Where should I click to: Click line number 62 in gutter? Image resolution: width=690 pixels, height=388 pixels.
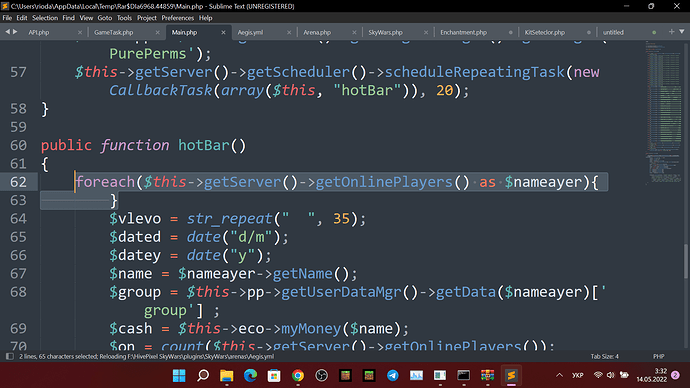point(18,182)
